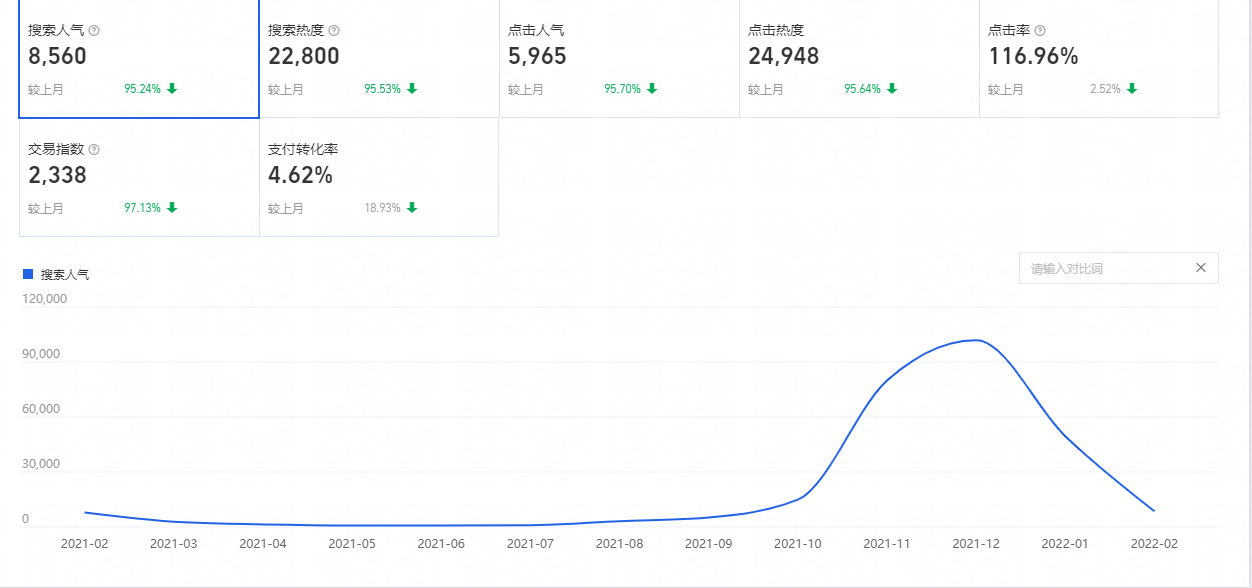Clear the comparison word input with X
Image resolution: width=1252 pixels, height=588 pixels.
(x=1201, y=268)
